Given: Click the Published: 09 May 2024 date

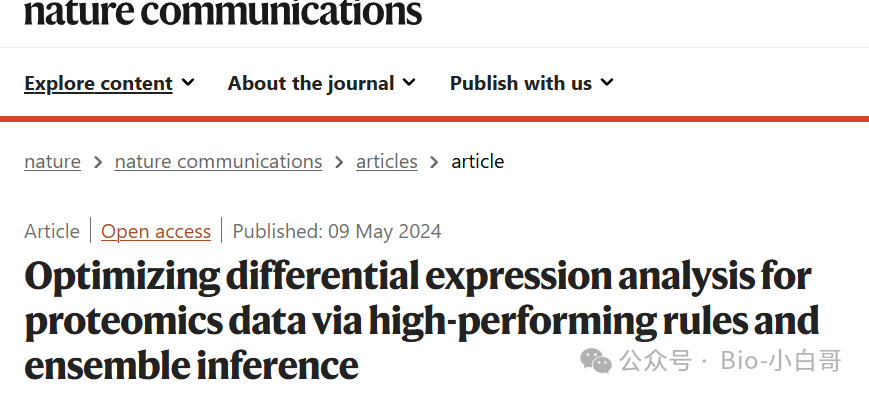Looking at the screenshot, I should pyautogui.click(x=337, y=231).
